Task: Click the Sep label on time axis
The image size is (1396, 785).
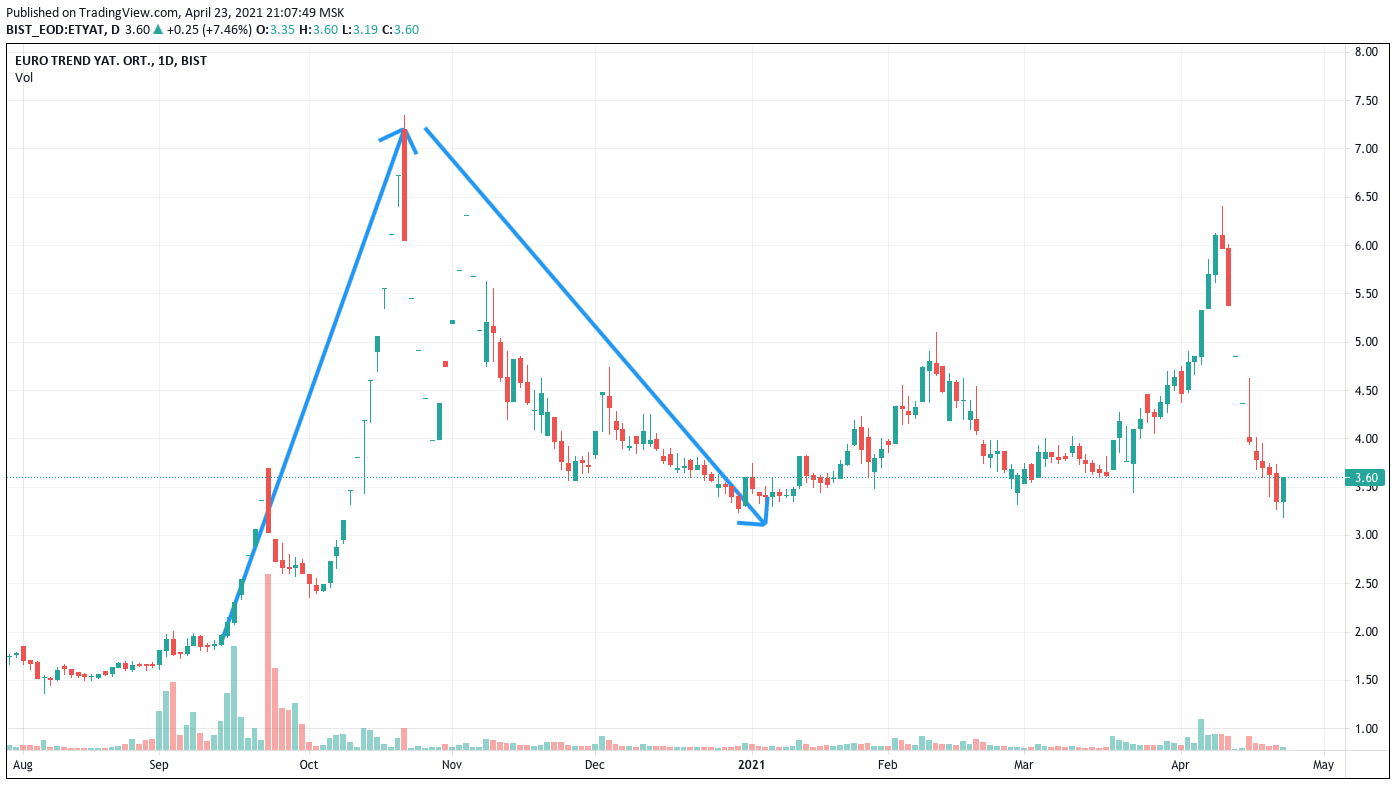Action: (x=159, y=765)
